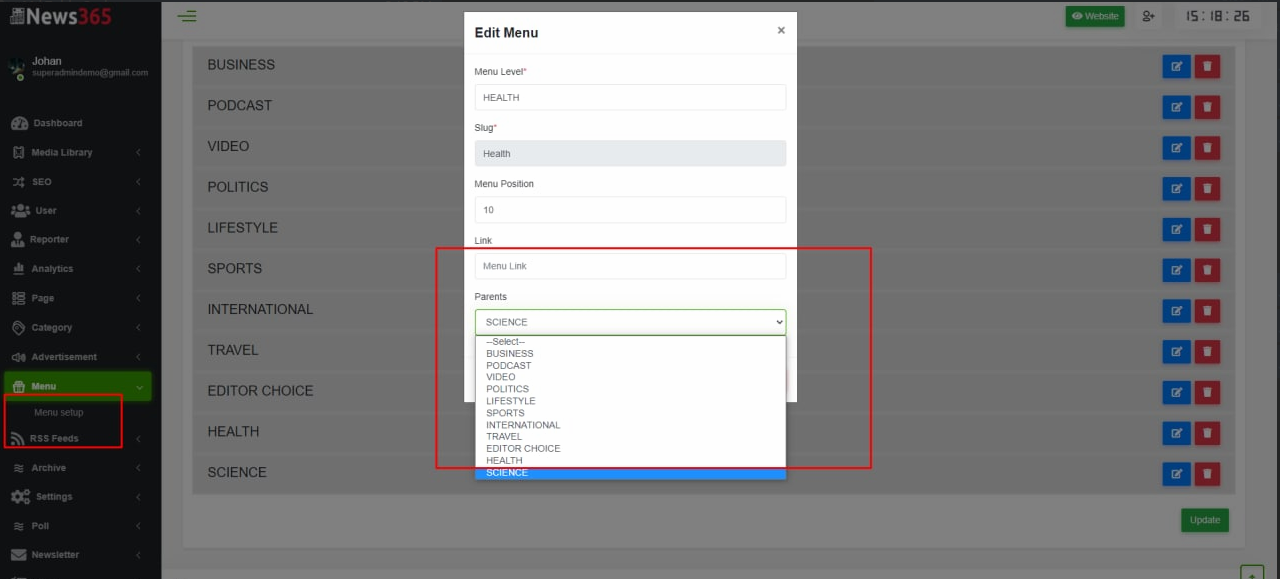Screen dimensions: 1280x579
Task: Edit the BUSINESS menu row
Action: 1176,66
